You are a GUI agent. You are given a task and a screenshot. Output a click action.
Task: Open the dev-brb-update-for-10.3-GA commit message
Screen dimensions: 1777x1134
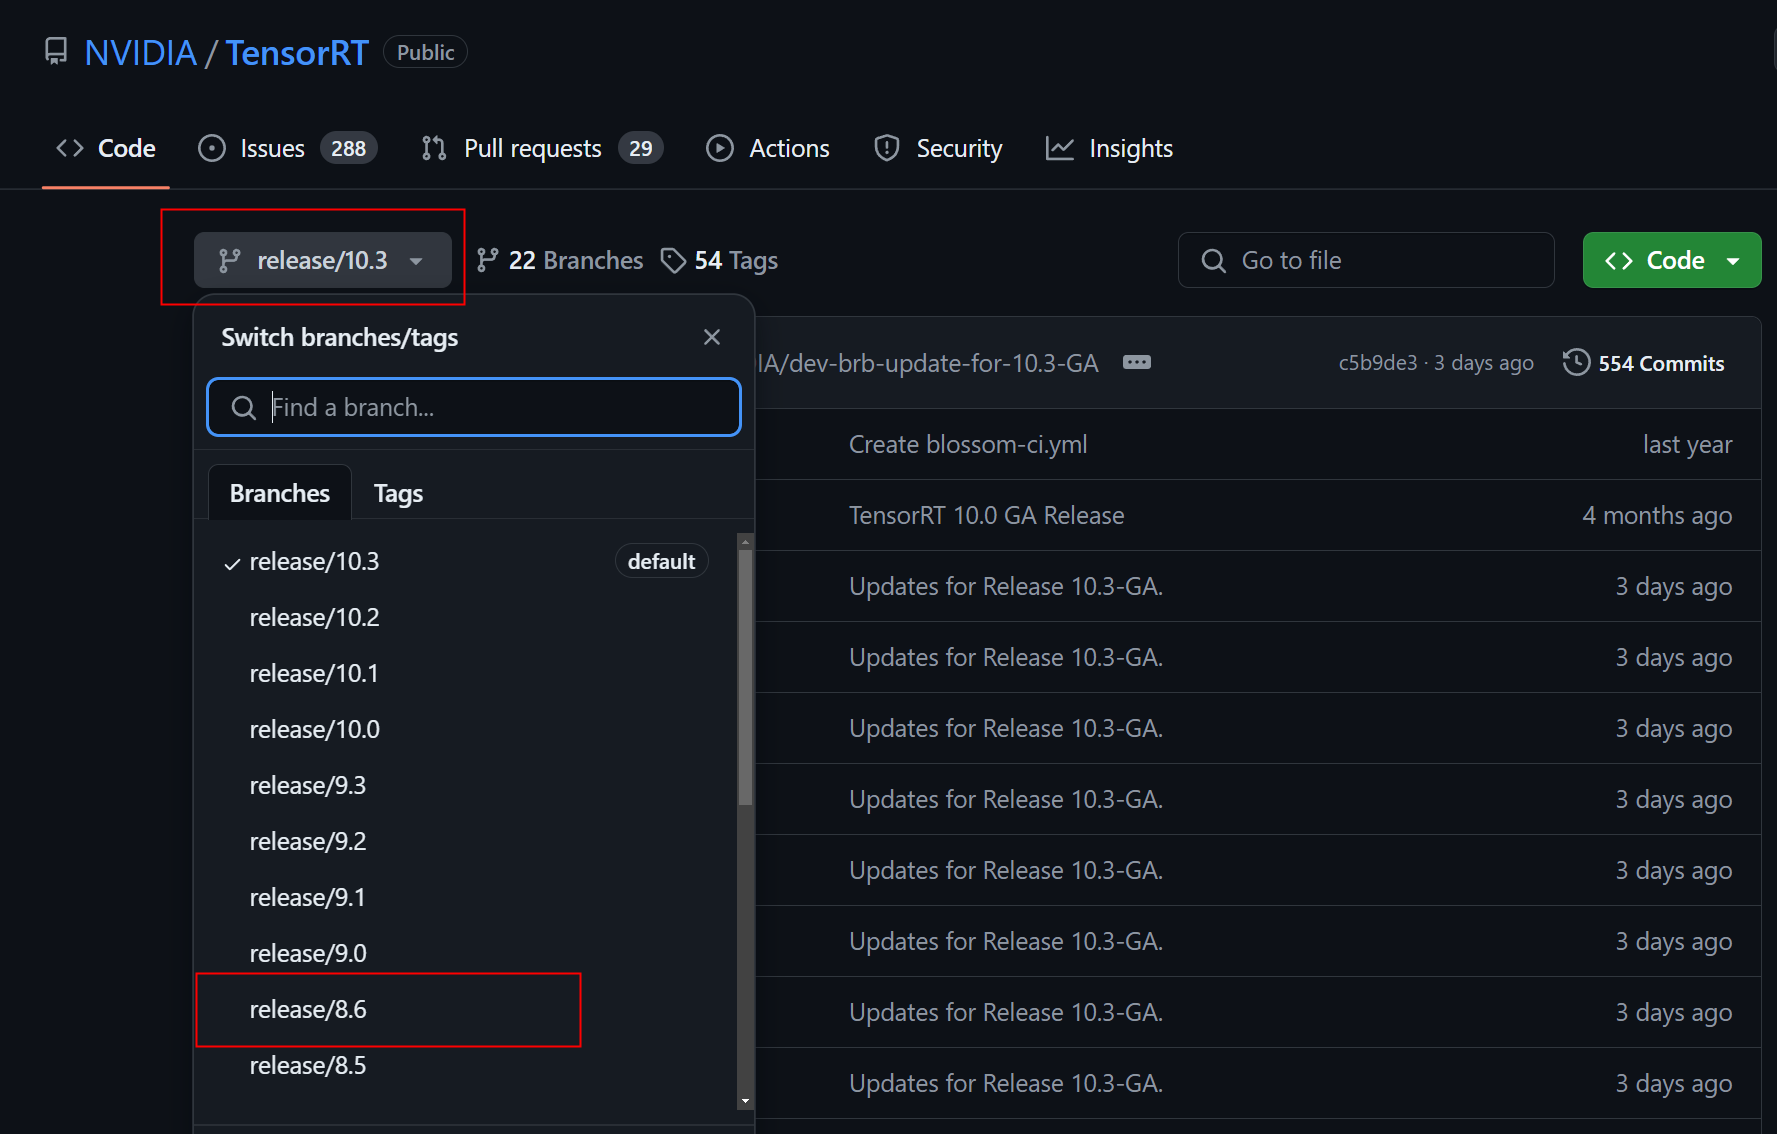pyautogui.click(x=927, y=362)
